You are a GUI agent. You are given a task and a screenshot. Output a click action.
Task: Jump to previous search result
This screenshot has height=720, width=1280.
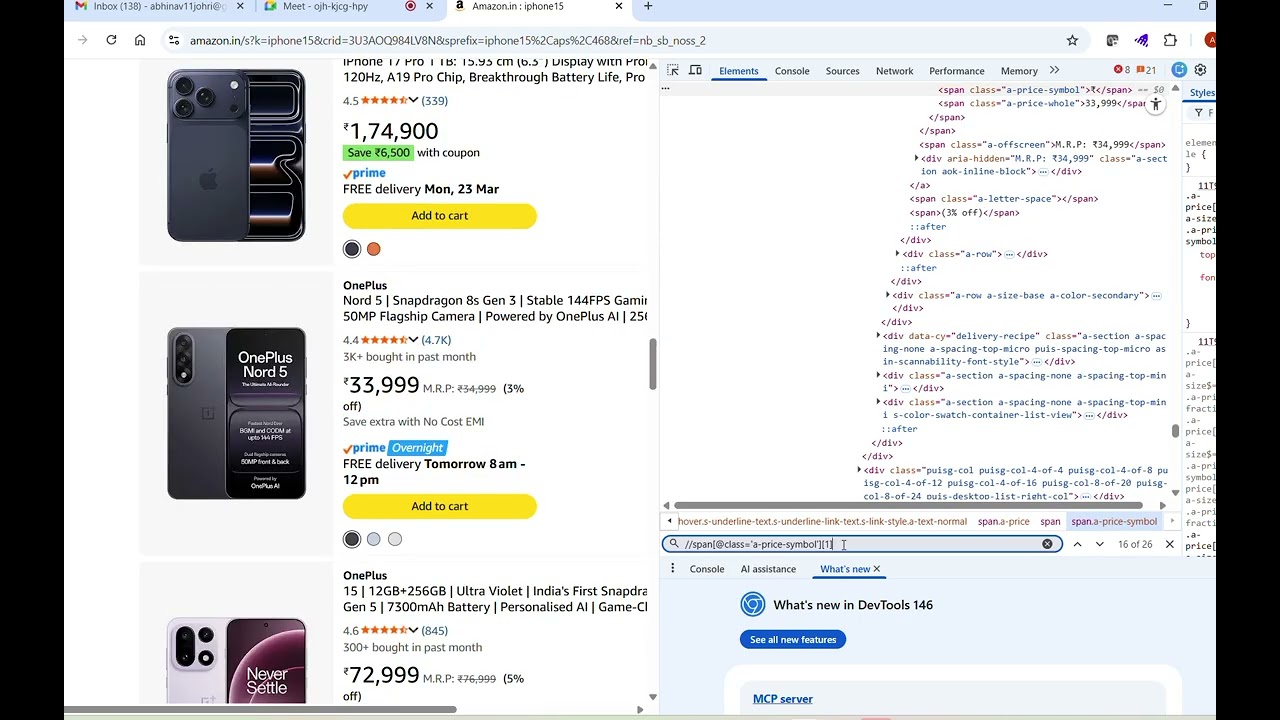point(1077,544)
